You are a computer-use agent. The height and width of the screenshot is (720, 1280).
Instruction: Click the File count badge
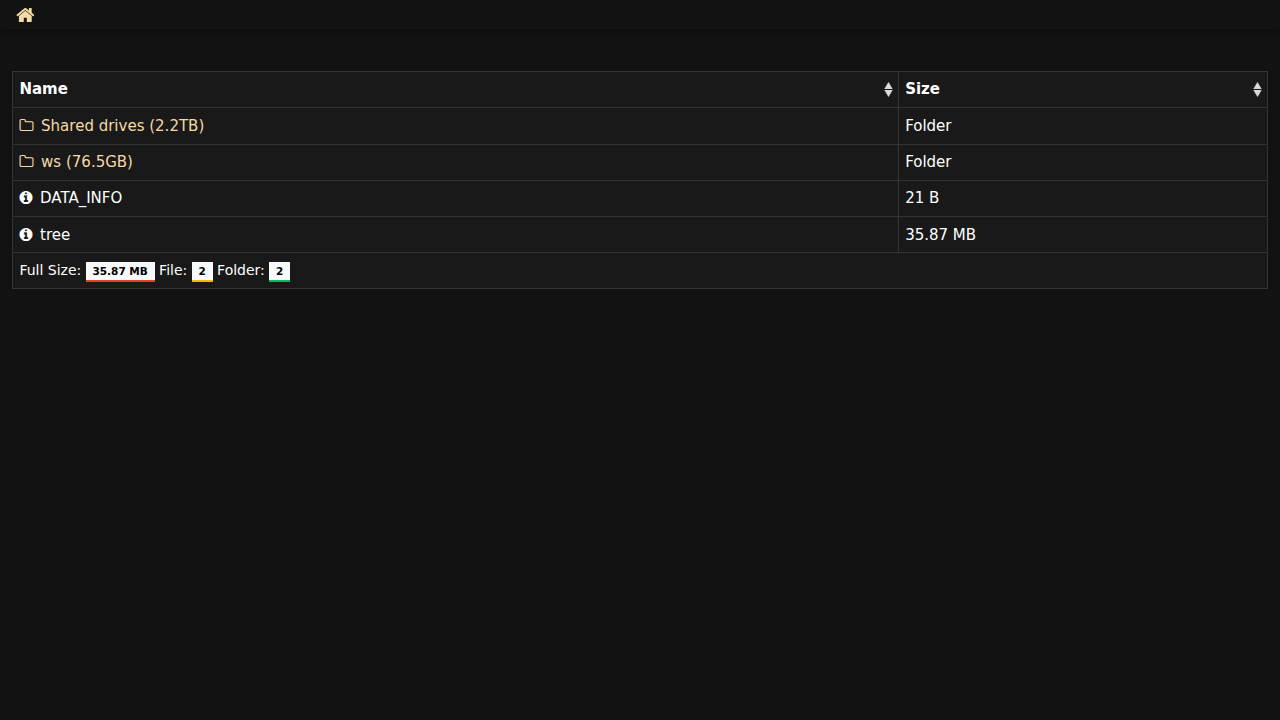coord(202,271)
